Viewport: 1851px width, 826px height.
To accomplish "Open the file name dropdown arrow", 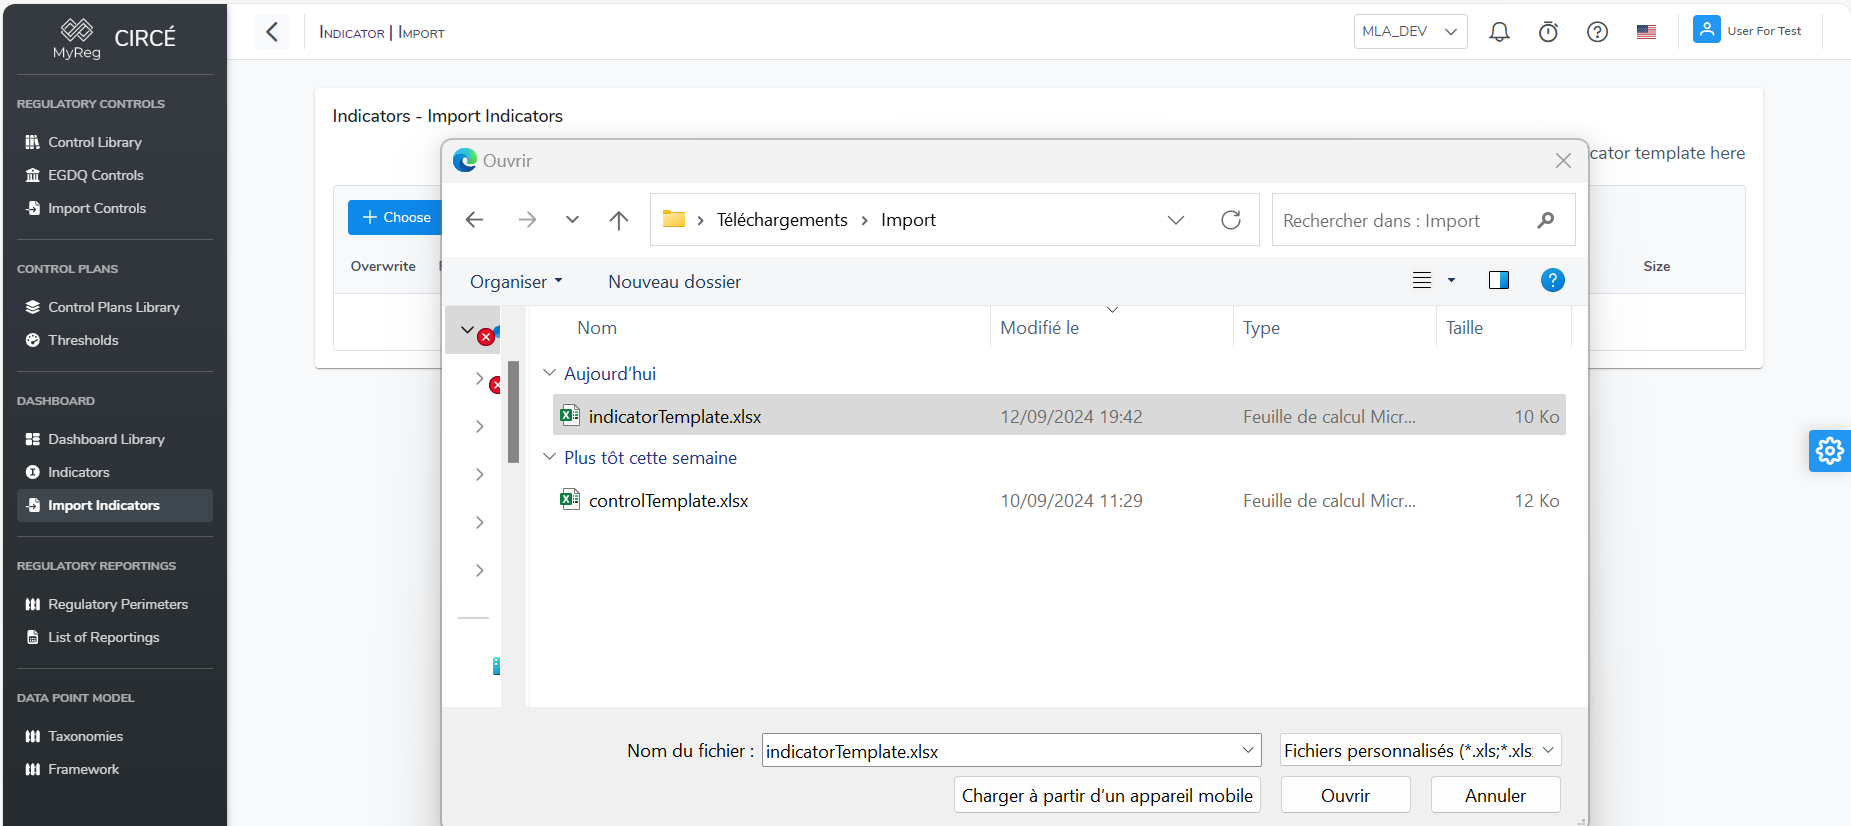I will pyautogui.click(x=1248, y=751).
